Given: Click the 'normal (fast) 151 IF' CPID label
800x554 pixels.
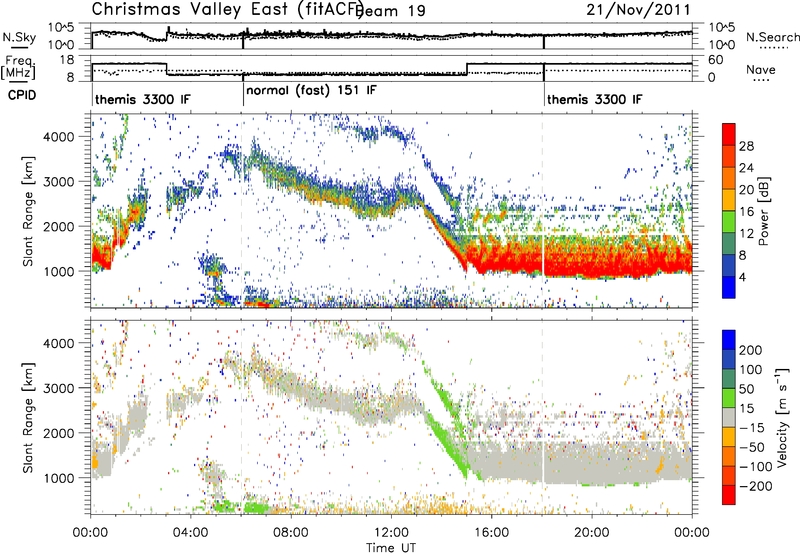Looking at the screenshot, I should pyautogui.click(x=311, y=91).
